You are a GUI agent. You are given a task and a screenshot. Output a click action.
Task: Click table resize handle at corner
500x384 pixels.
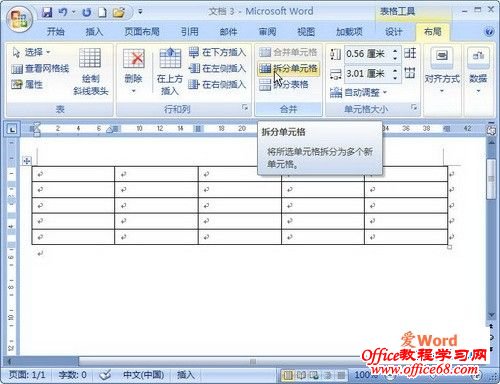click(x=449, y=247)
